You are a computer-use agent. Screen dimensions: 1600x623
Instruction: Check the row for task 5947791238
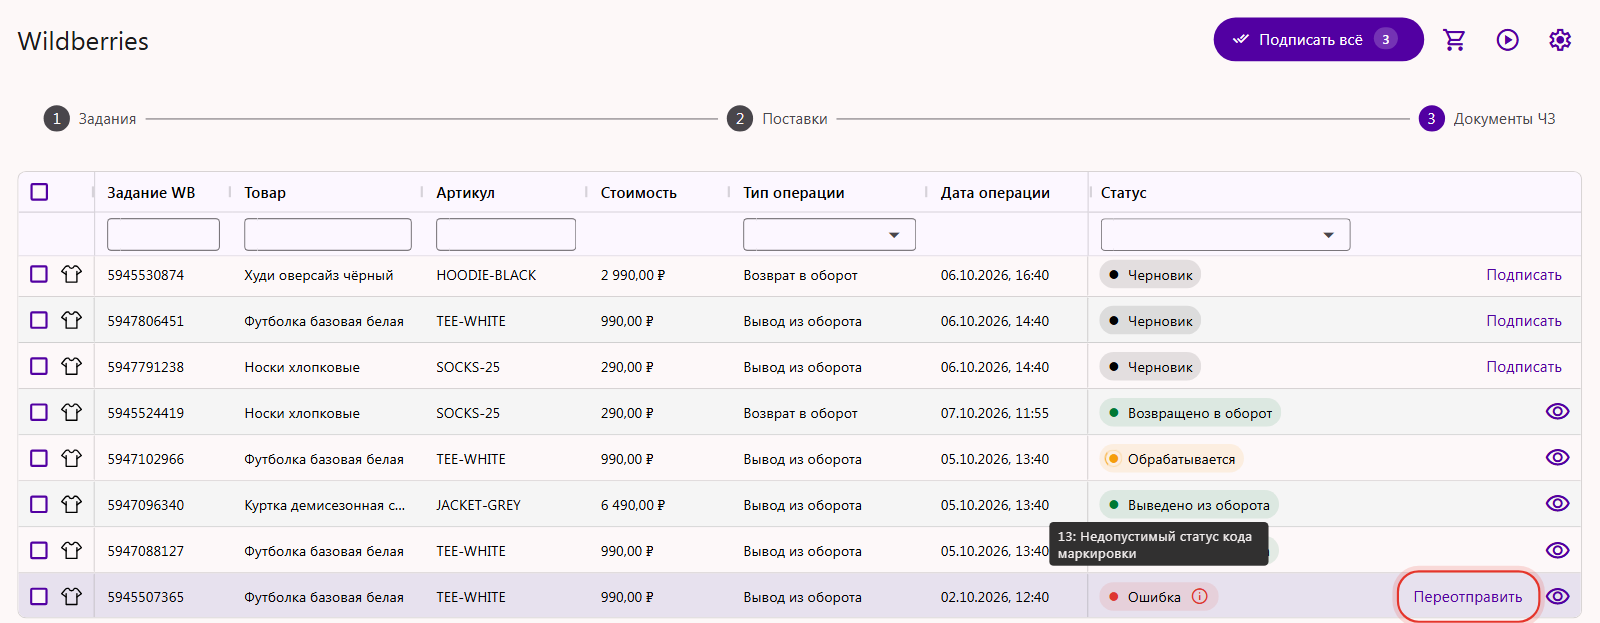coord(39,366)
